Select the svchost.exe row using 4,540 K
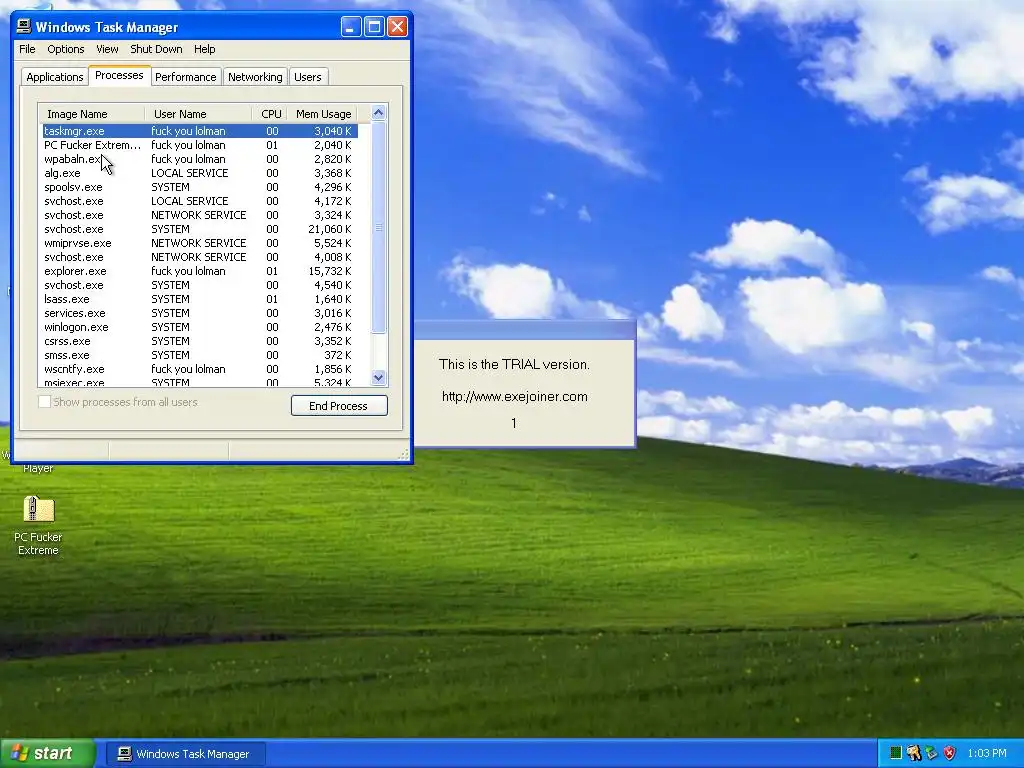1024x768 pixels. [200, 285]
